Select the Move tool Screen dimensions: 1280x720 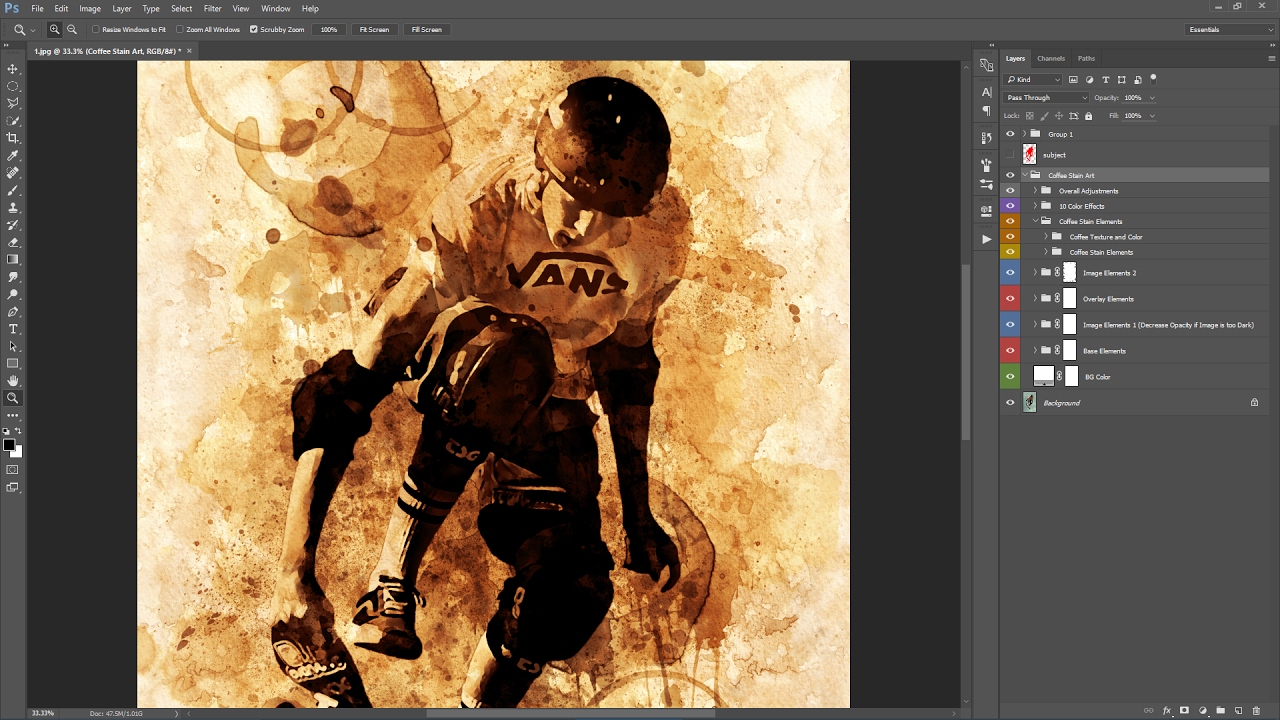(13, 69)
